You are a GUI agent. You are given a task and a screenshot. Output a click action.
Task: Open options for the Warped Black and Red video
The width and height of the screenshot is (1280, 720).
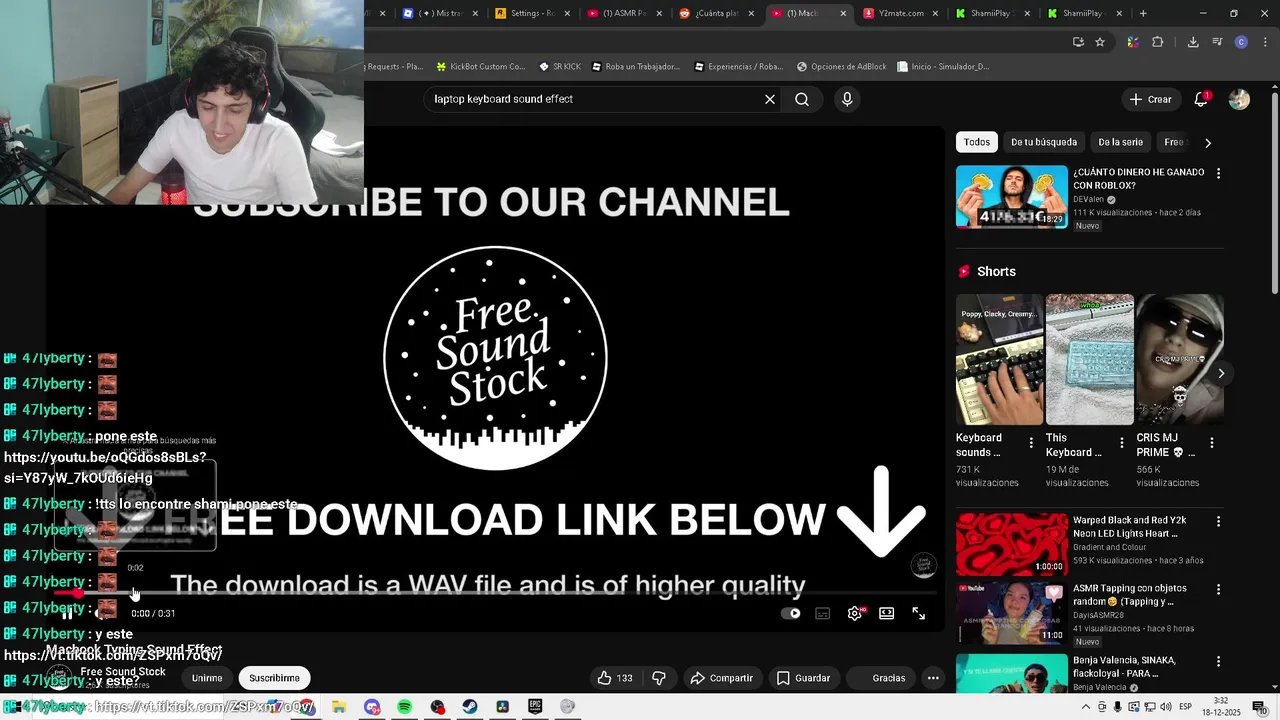tap(1218, 521)
